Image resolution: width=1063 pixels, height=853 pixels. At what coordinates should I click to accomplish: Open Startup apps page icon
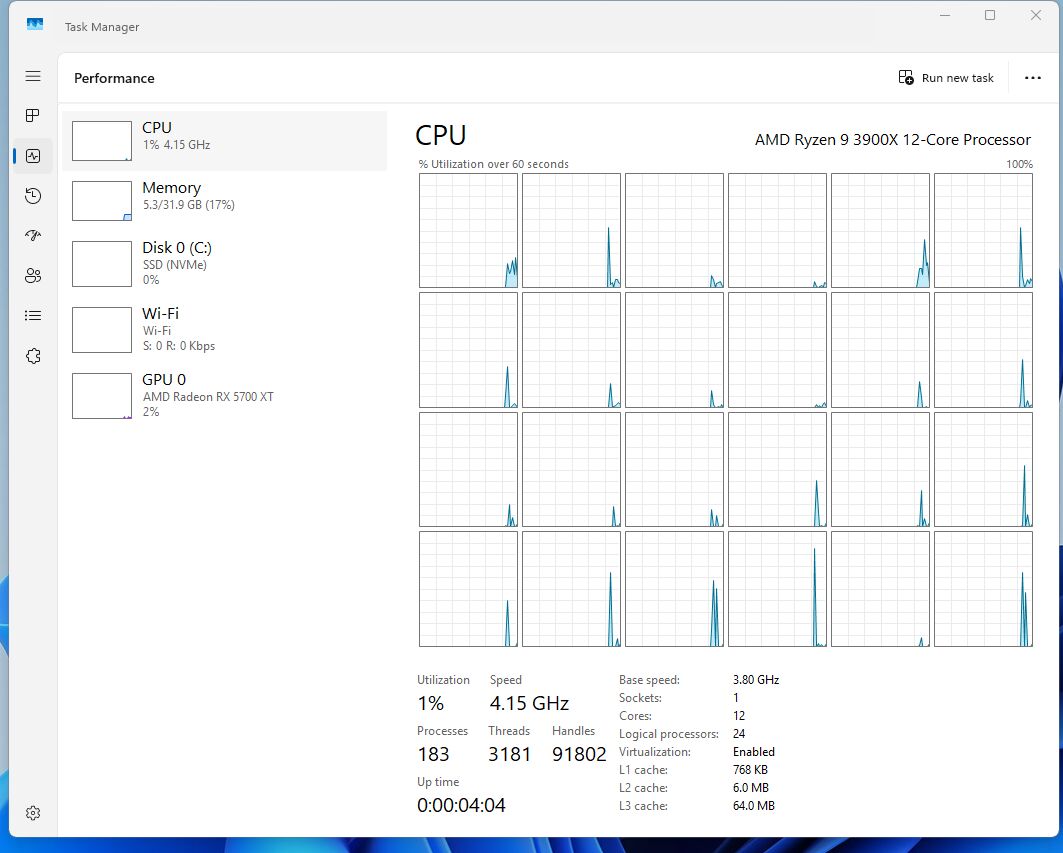tap(33, 235)
